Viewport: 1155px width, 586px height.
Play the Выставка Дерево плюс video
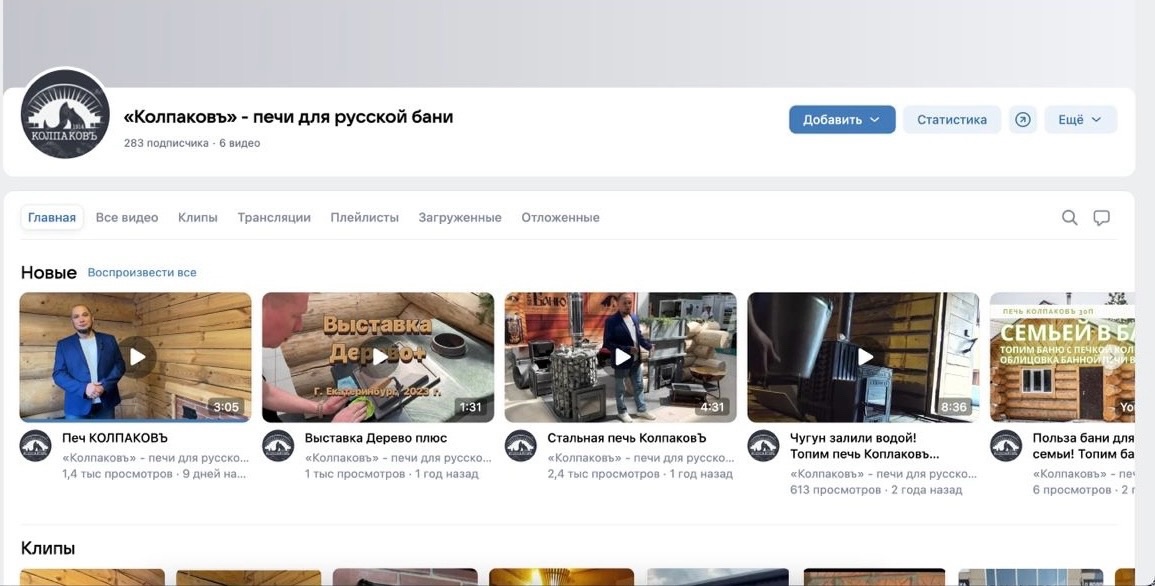[379, 357]
